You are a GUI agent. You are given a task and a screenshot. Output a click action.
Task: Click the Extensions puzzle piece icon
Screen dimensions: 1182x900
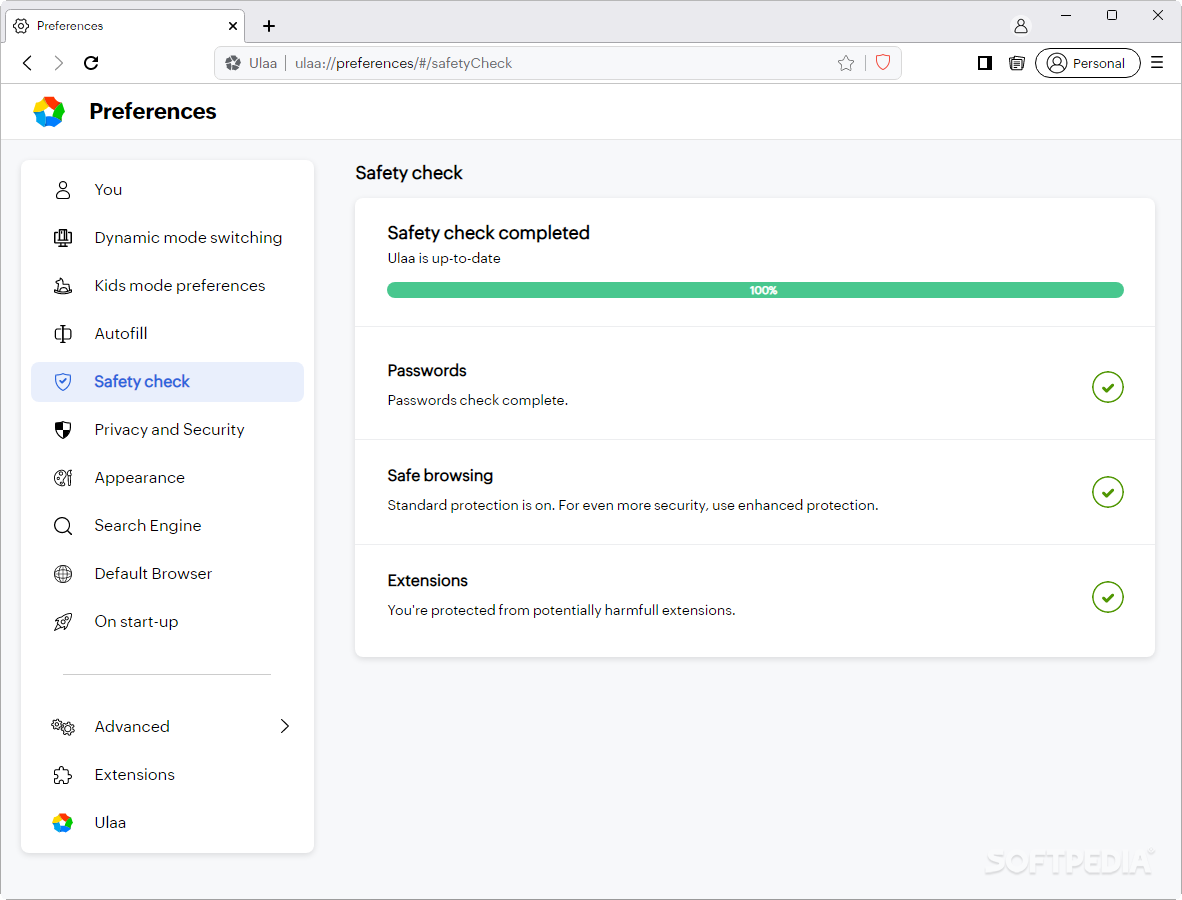pyautogui.click(x=63, y=775)
